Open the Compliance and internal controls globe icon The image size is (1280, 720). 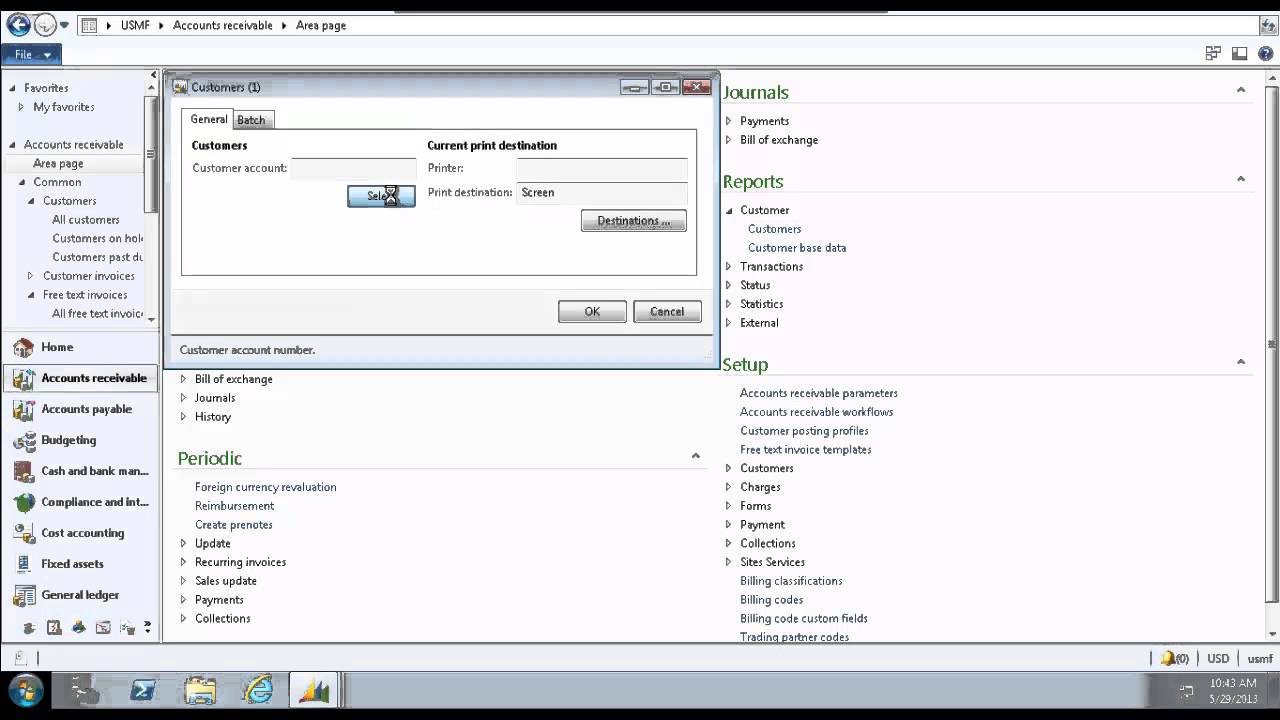pyautogui.click(x=23, y=502)
